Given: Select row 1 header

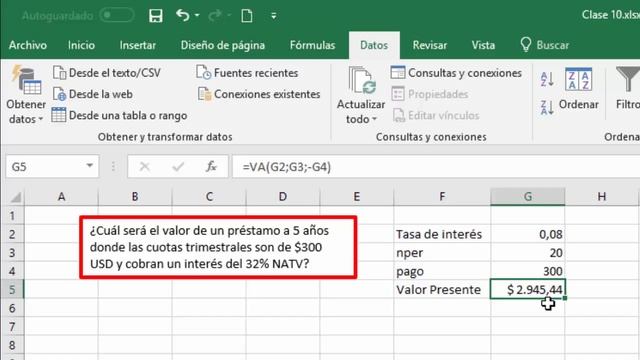Looking at the screenshot, I should pos(12,215).
